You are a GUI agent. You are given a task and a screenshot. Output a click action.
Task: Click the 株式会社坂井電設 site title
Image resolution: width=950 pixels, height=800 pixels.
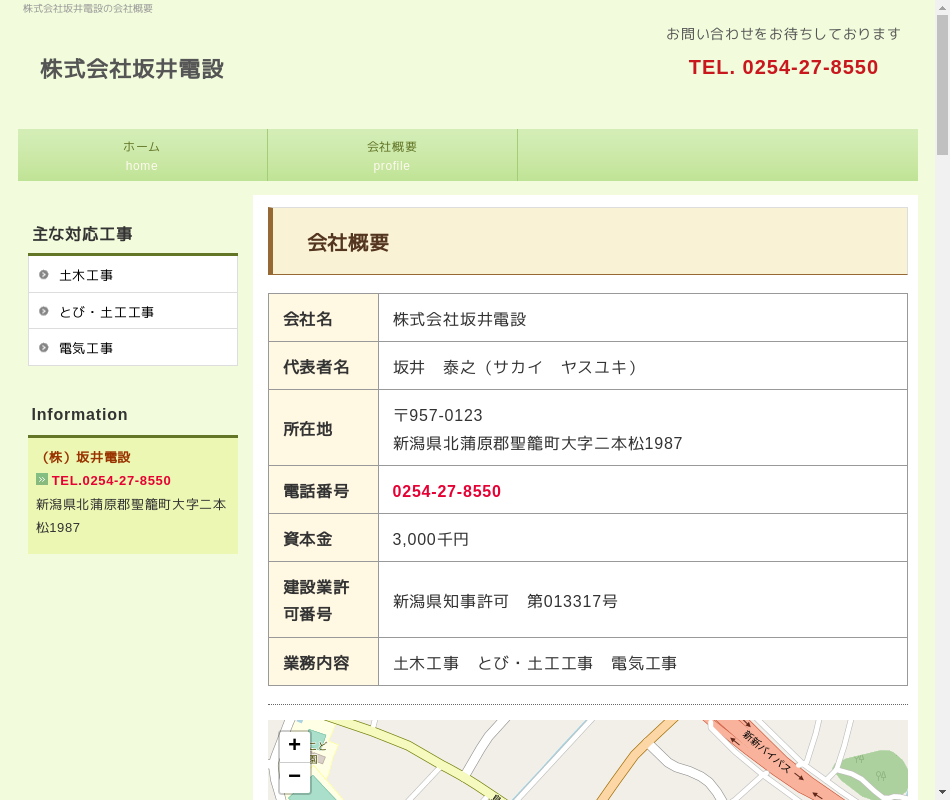pyautogui.click(x=132, y=69)
